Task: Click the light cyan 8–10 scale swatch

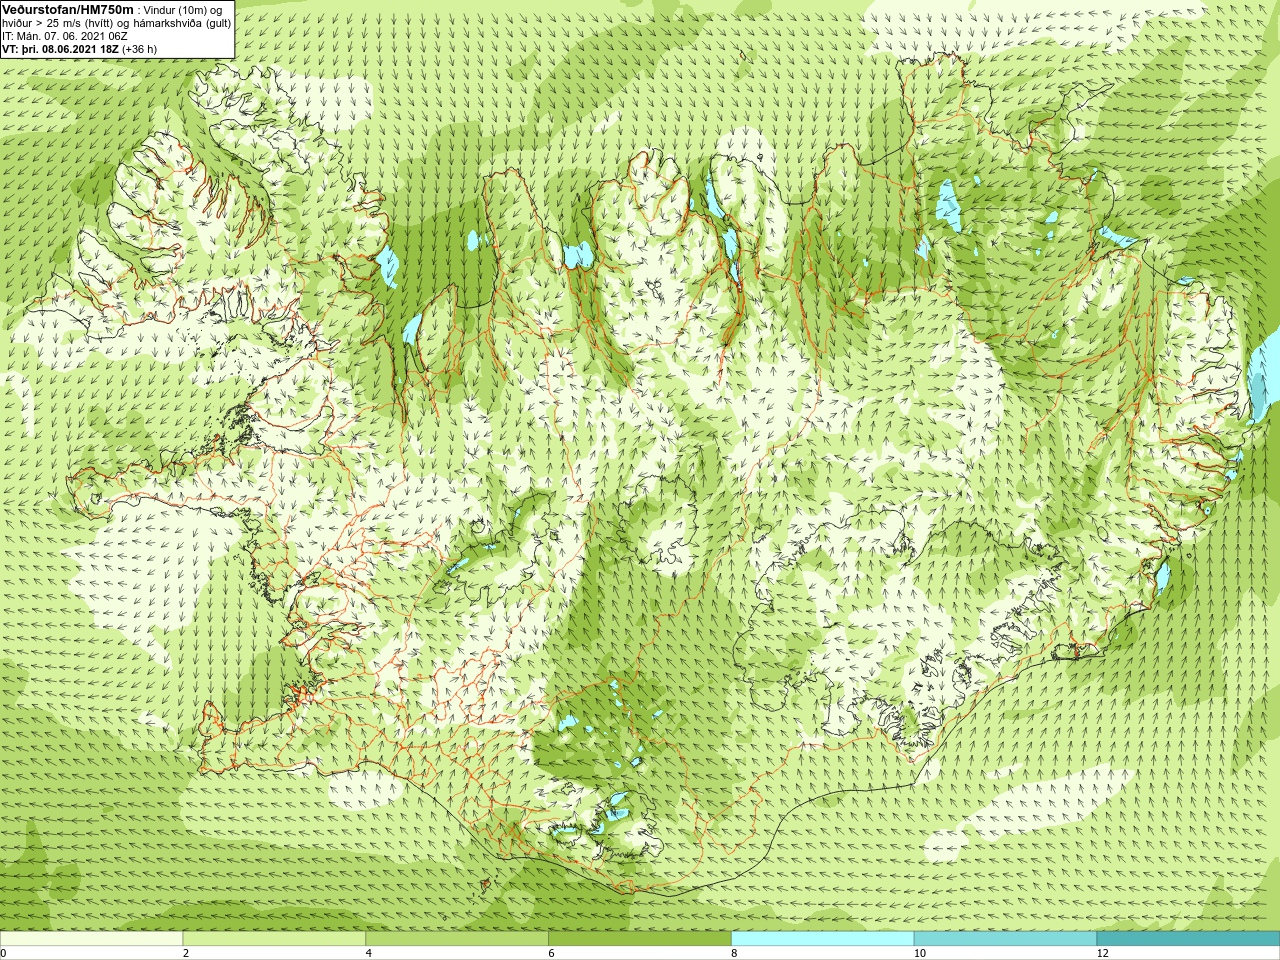Action: (x=822, y=939)
